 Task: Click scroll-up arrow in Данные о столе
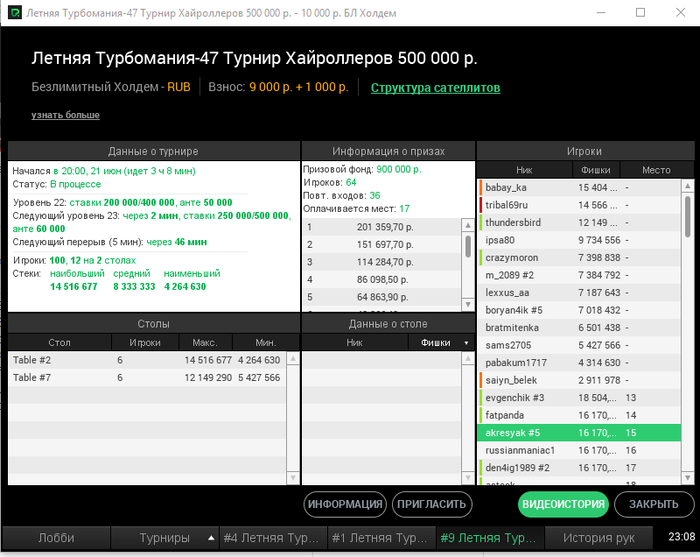[468, 358]
